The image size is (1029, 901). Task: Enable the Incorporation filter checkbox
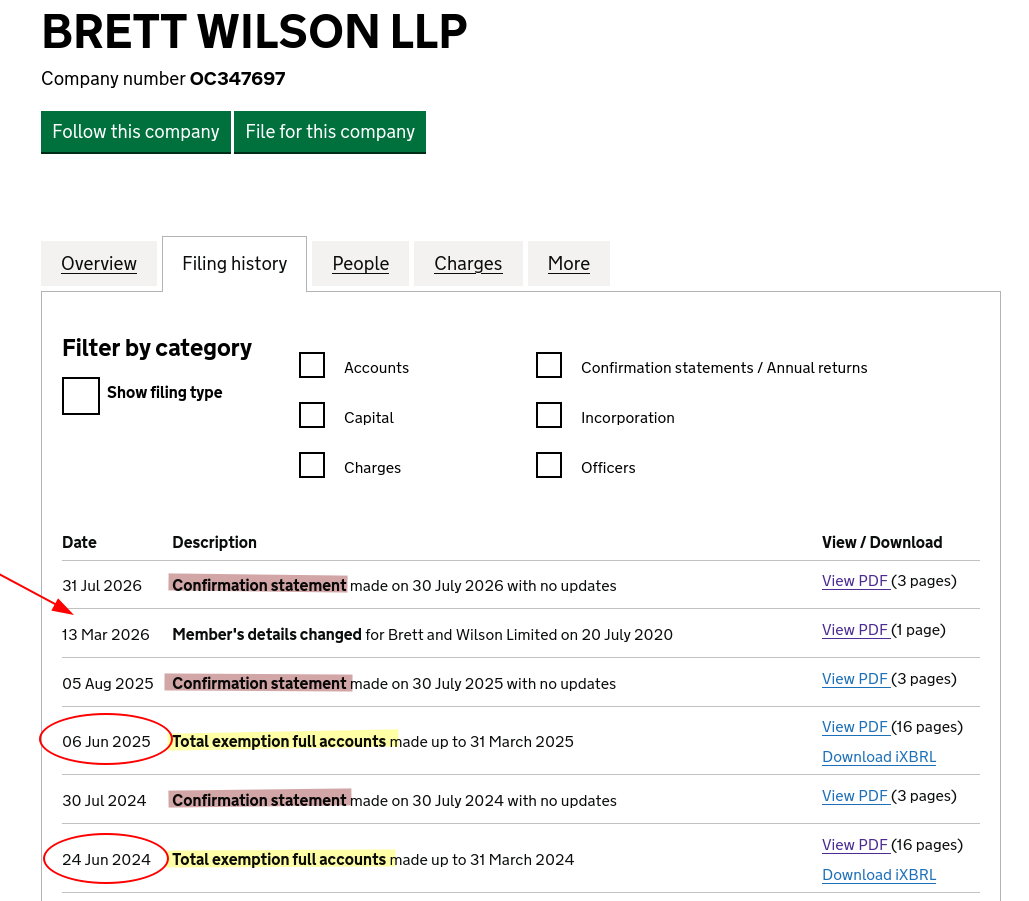(549, 415)
